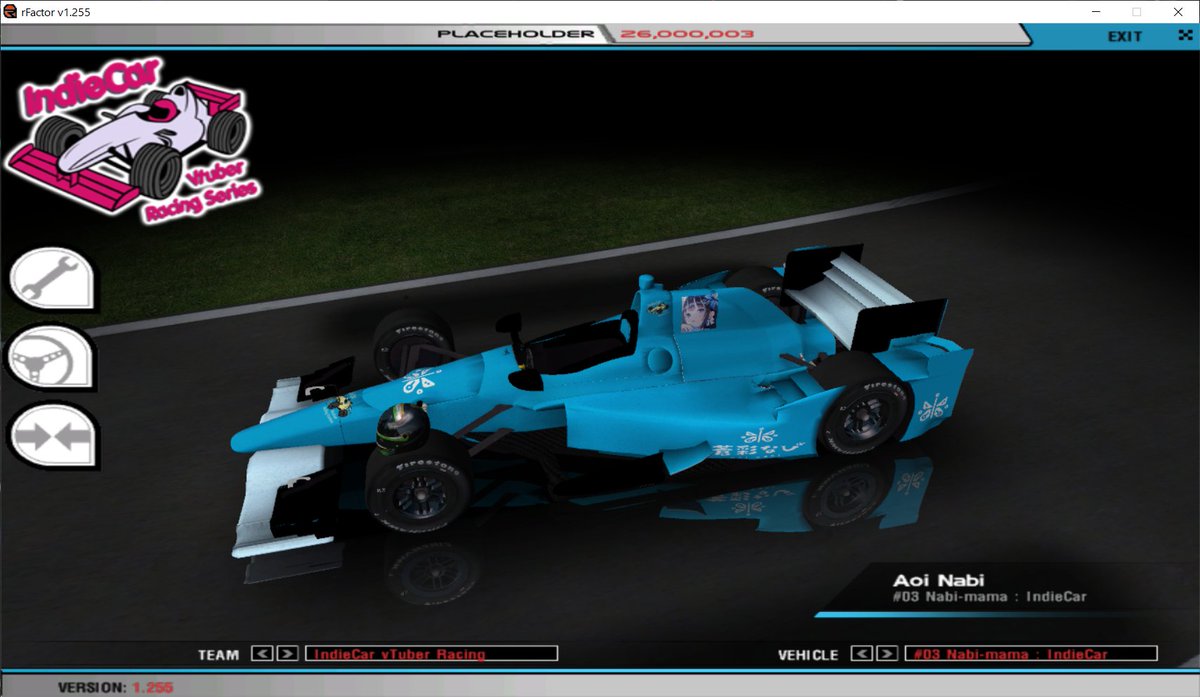Click the IndieCar Vtuber Racing Series logo
Screen dimensions: 1200x697
coord(134,140)
